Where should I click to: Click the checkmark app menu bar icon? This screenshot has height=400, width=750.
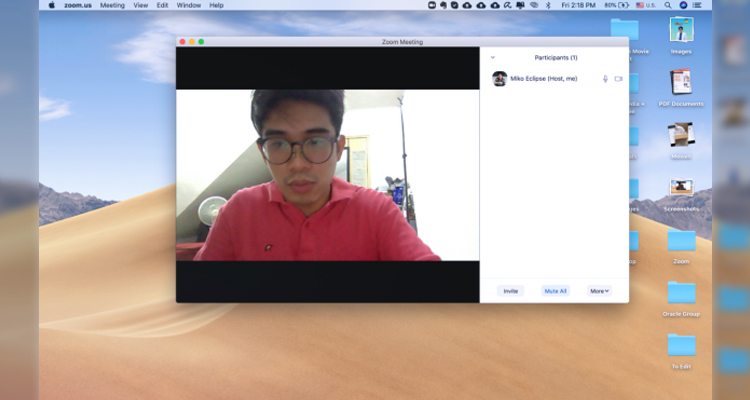(455, 5)
